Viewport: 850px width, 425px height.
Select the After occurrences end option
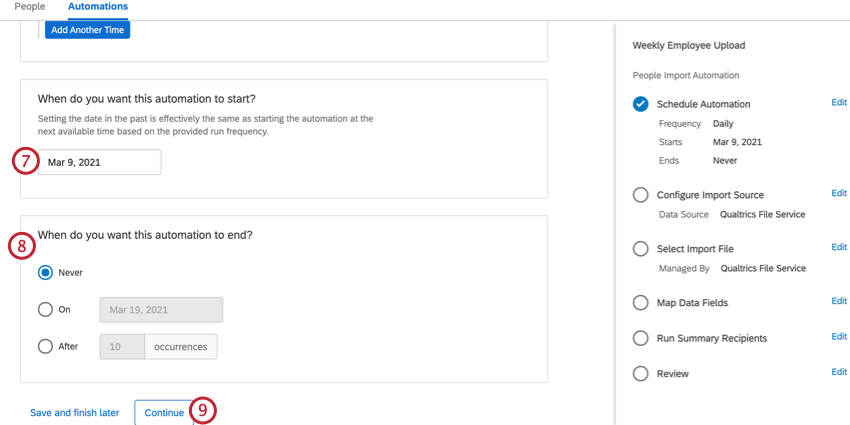point(45,346)
